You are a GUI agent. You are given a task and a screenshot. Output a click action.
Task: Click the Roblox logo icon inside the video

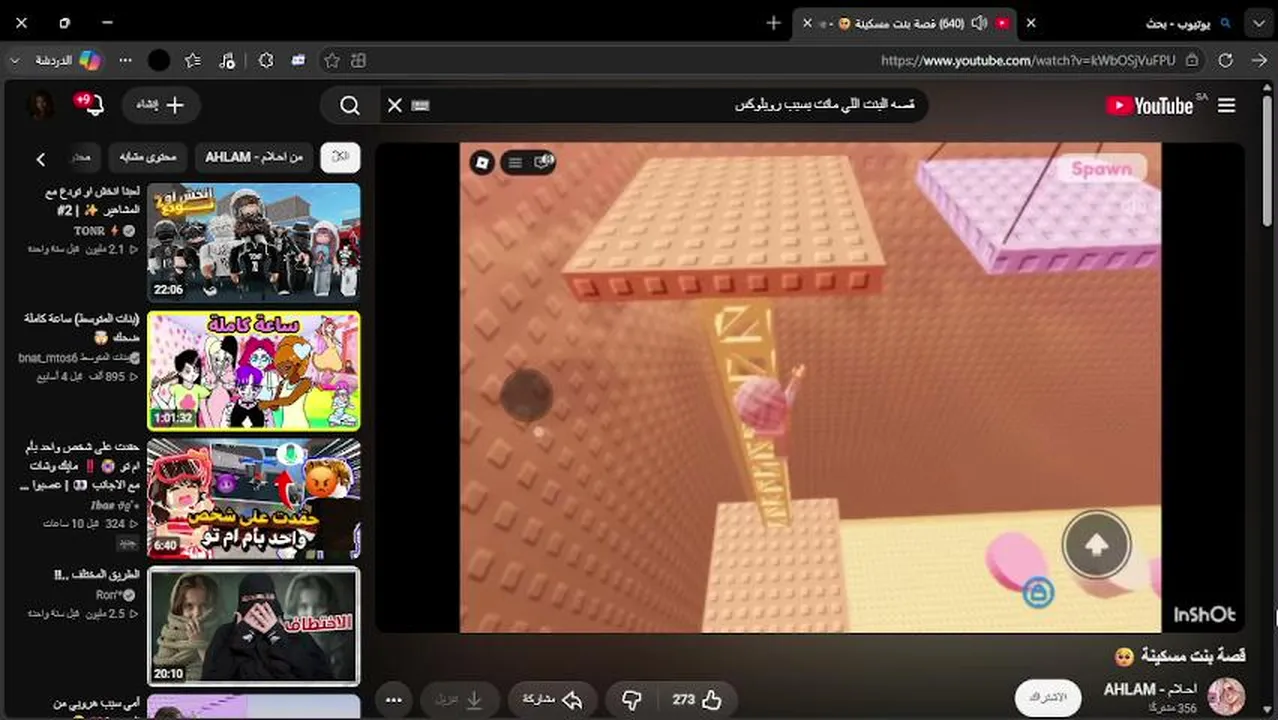(482, 162)
